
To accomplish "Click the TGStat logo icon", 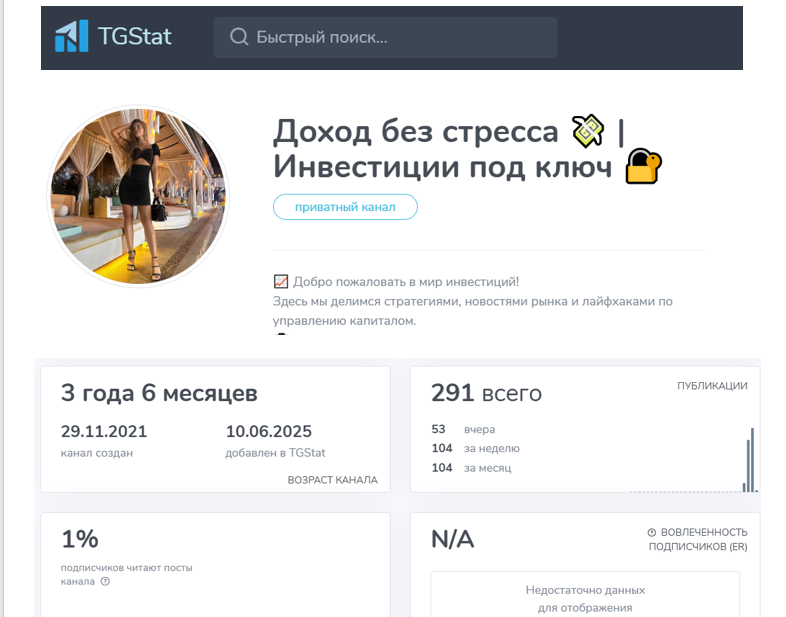I will coord(72,36).
